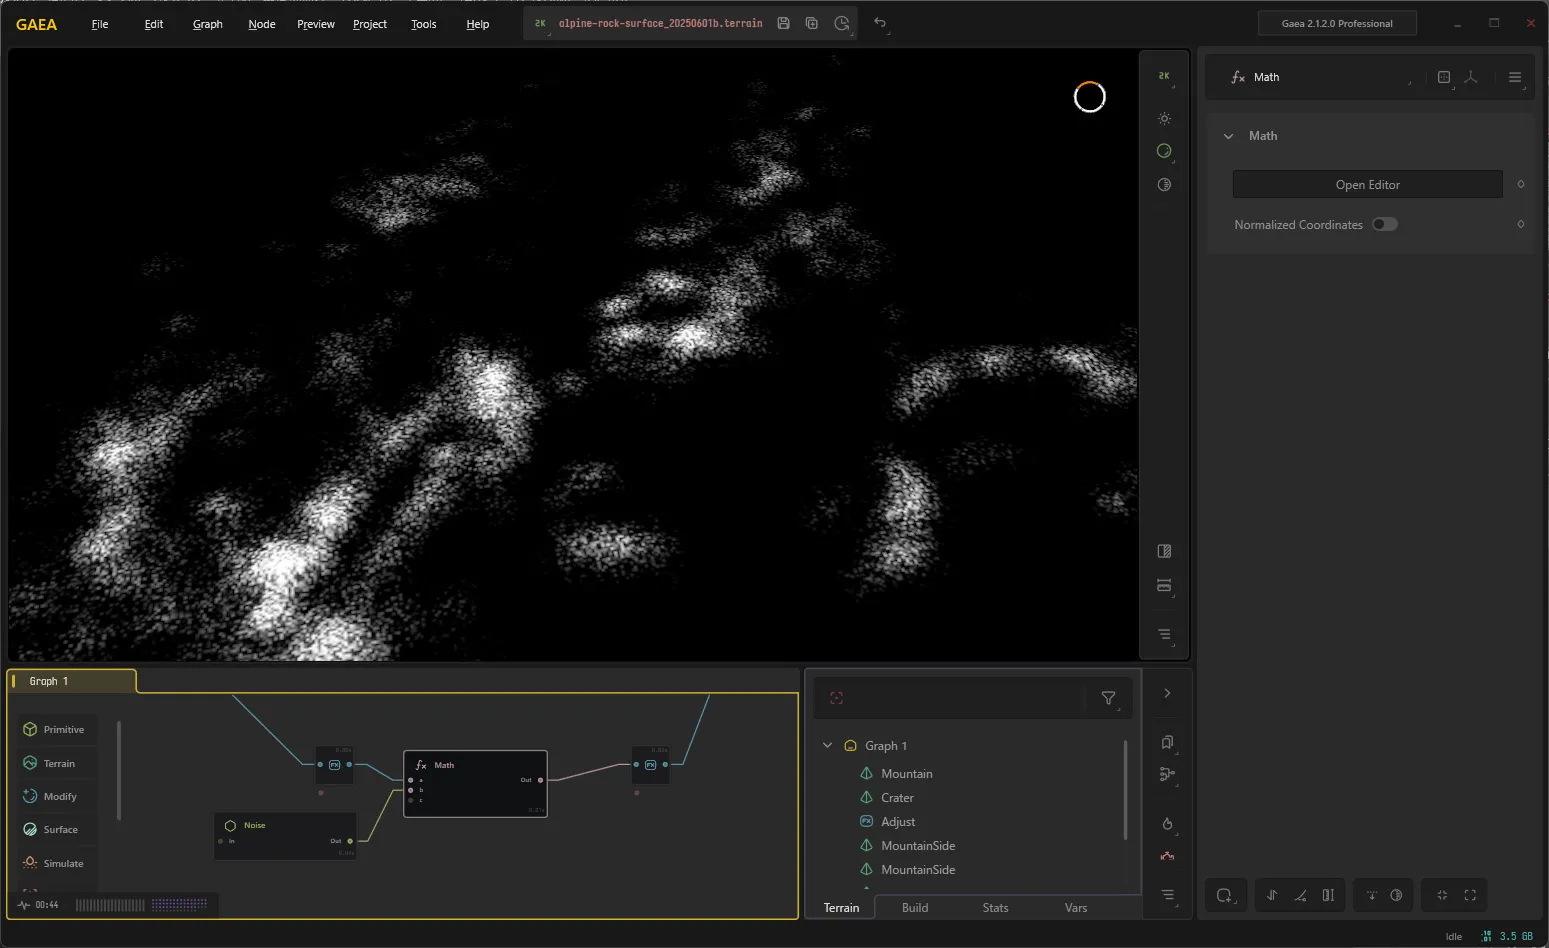Open the viewport sidebar list menu icon
The height and width of the screenshot is (948, 1549).
click(x=1164, y=634)
